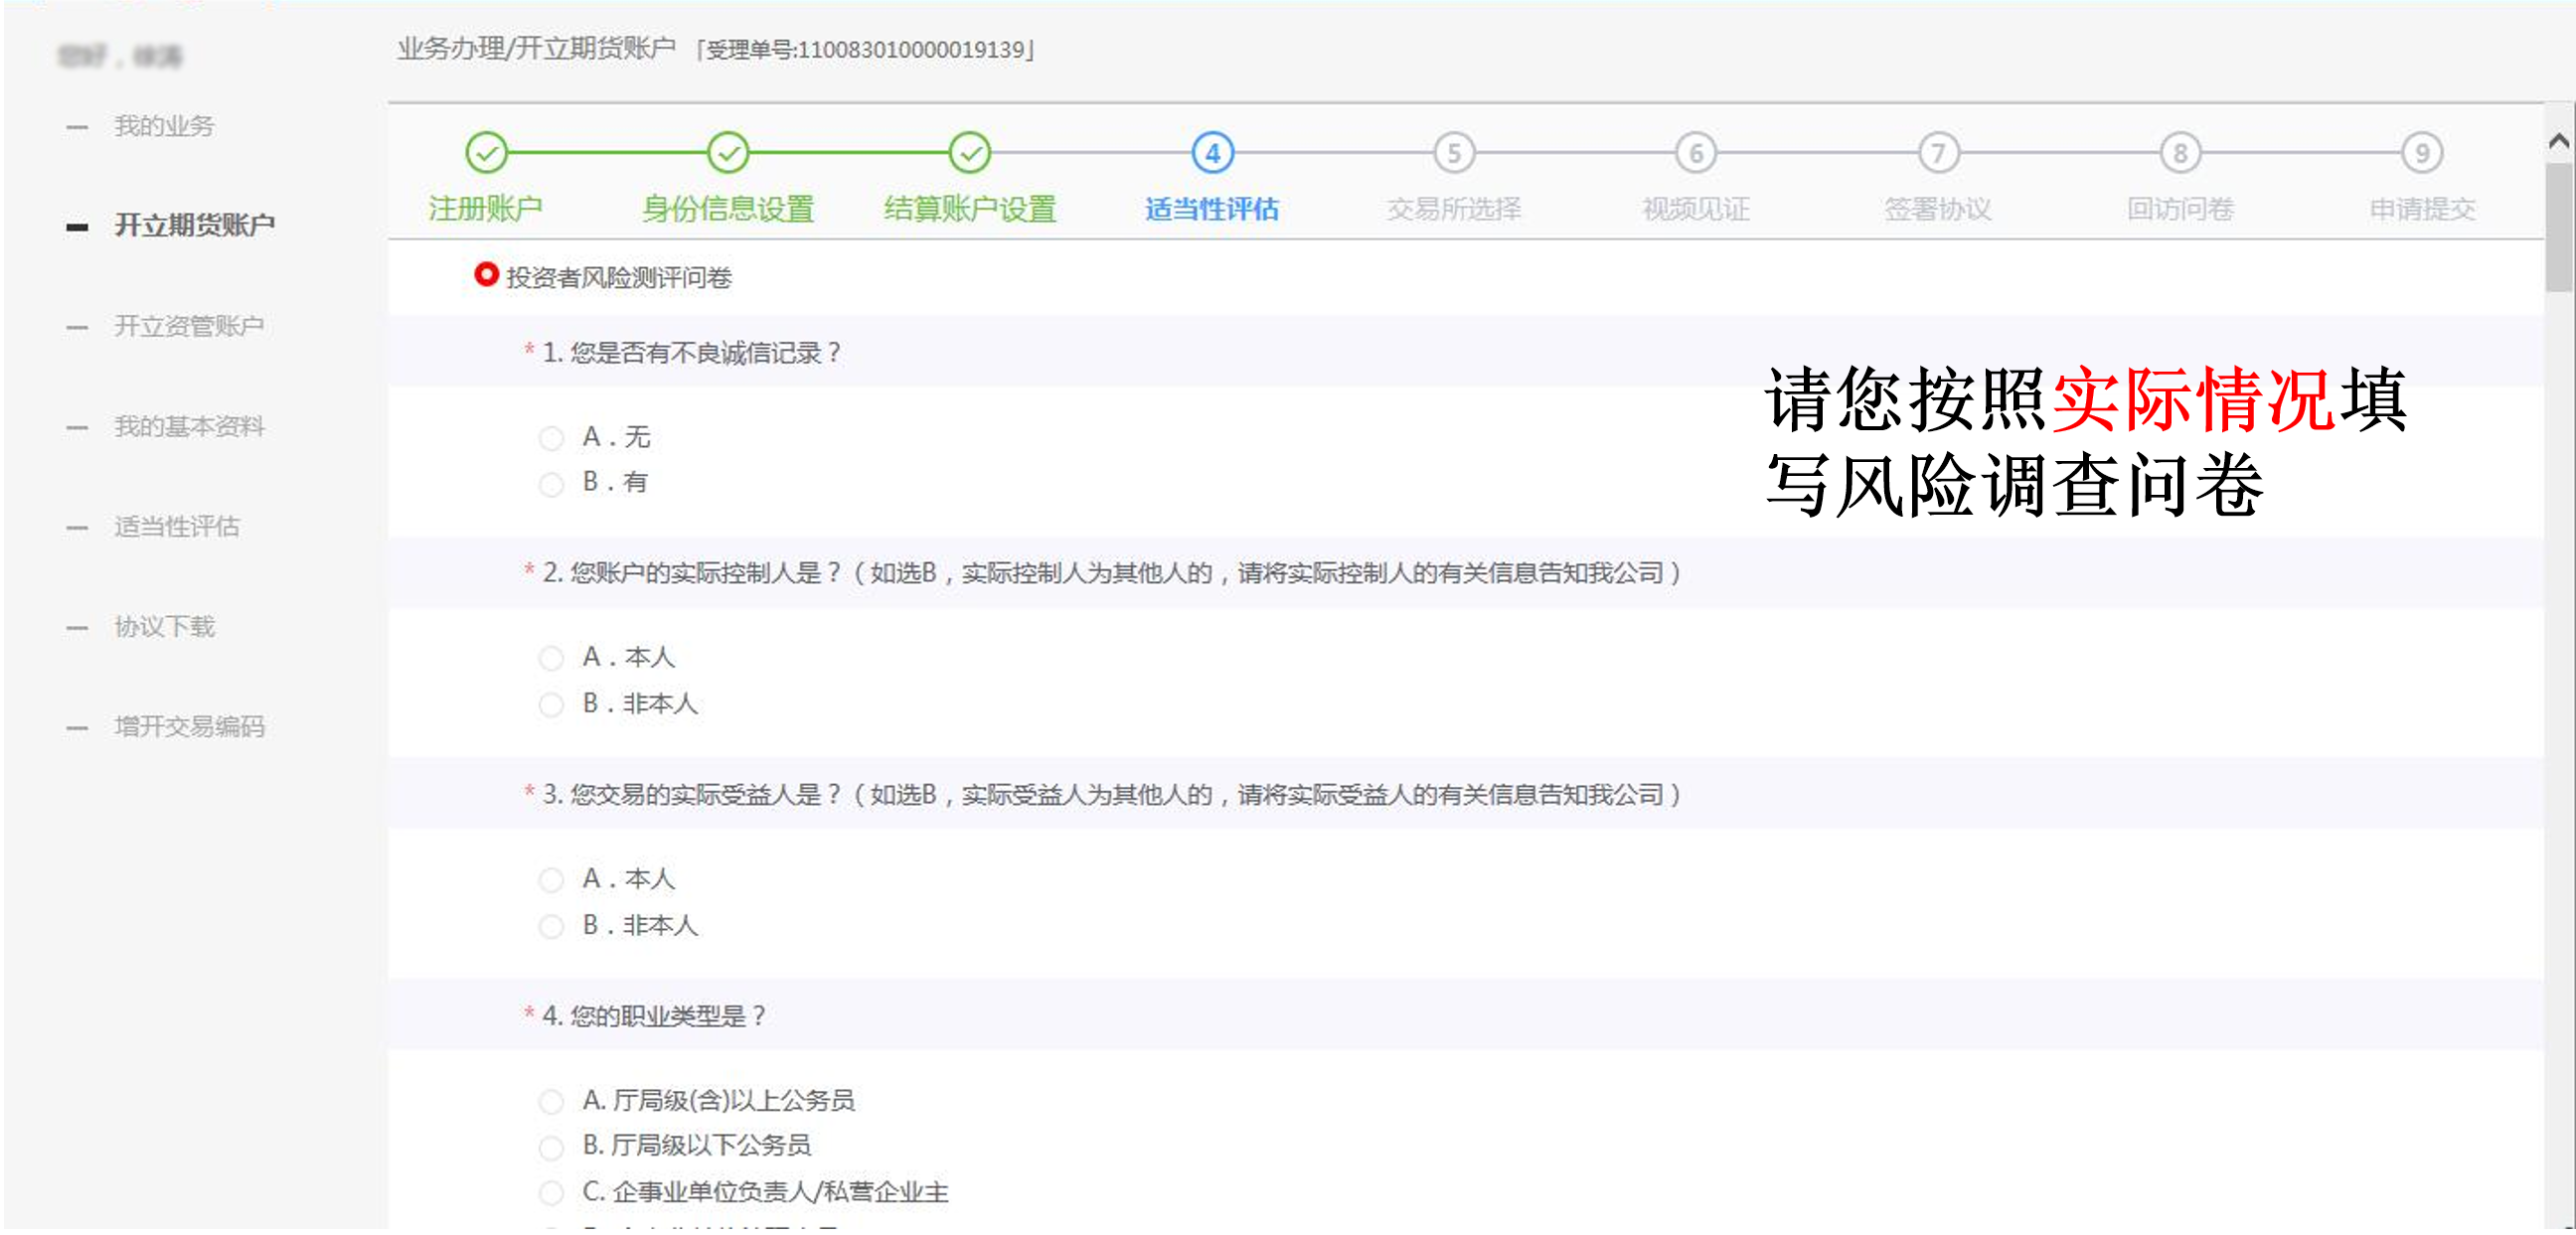This screenshot has width=2576, height=1235.
Task: Select option A 无 for question 1
Action: click(551, 437)
